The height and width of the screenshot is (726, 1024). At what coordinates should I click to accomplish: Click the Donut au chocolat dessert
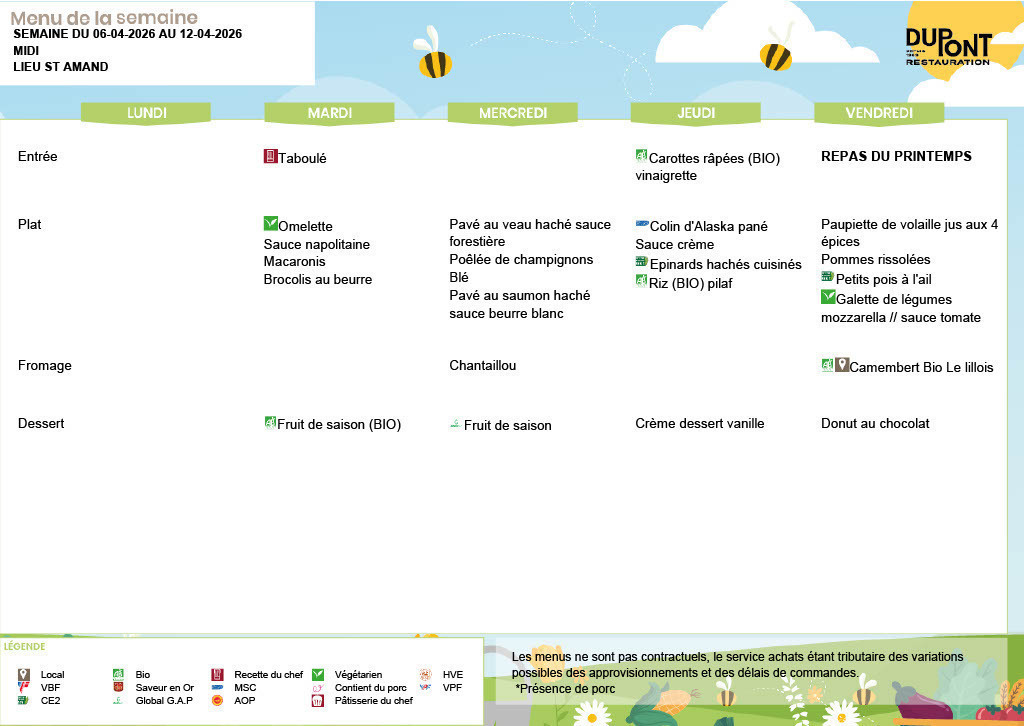click(875, 424)
